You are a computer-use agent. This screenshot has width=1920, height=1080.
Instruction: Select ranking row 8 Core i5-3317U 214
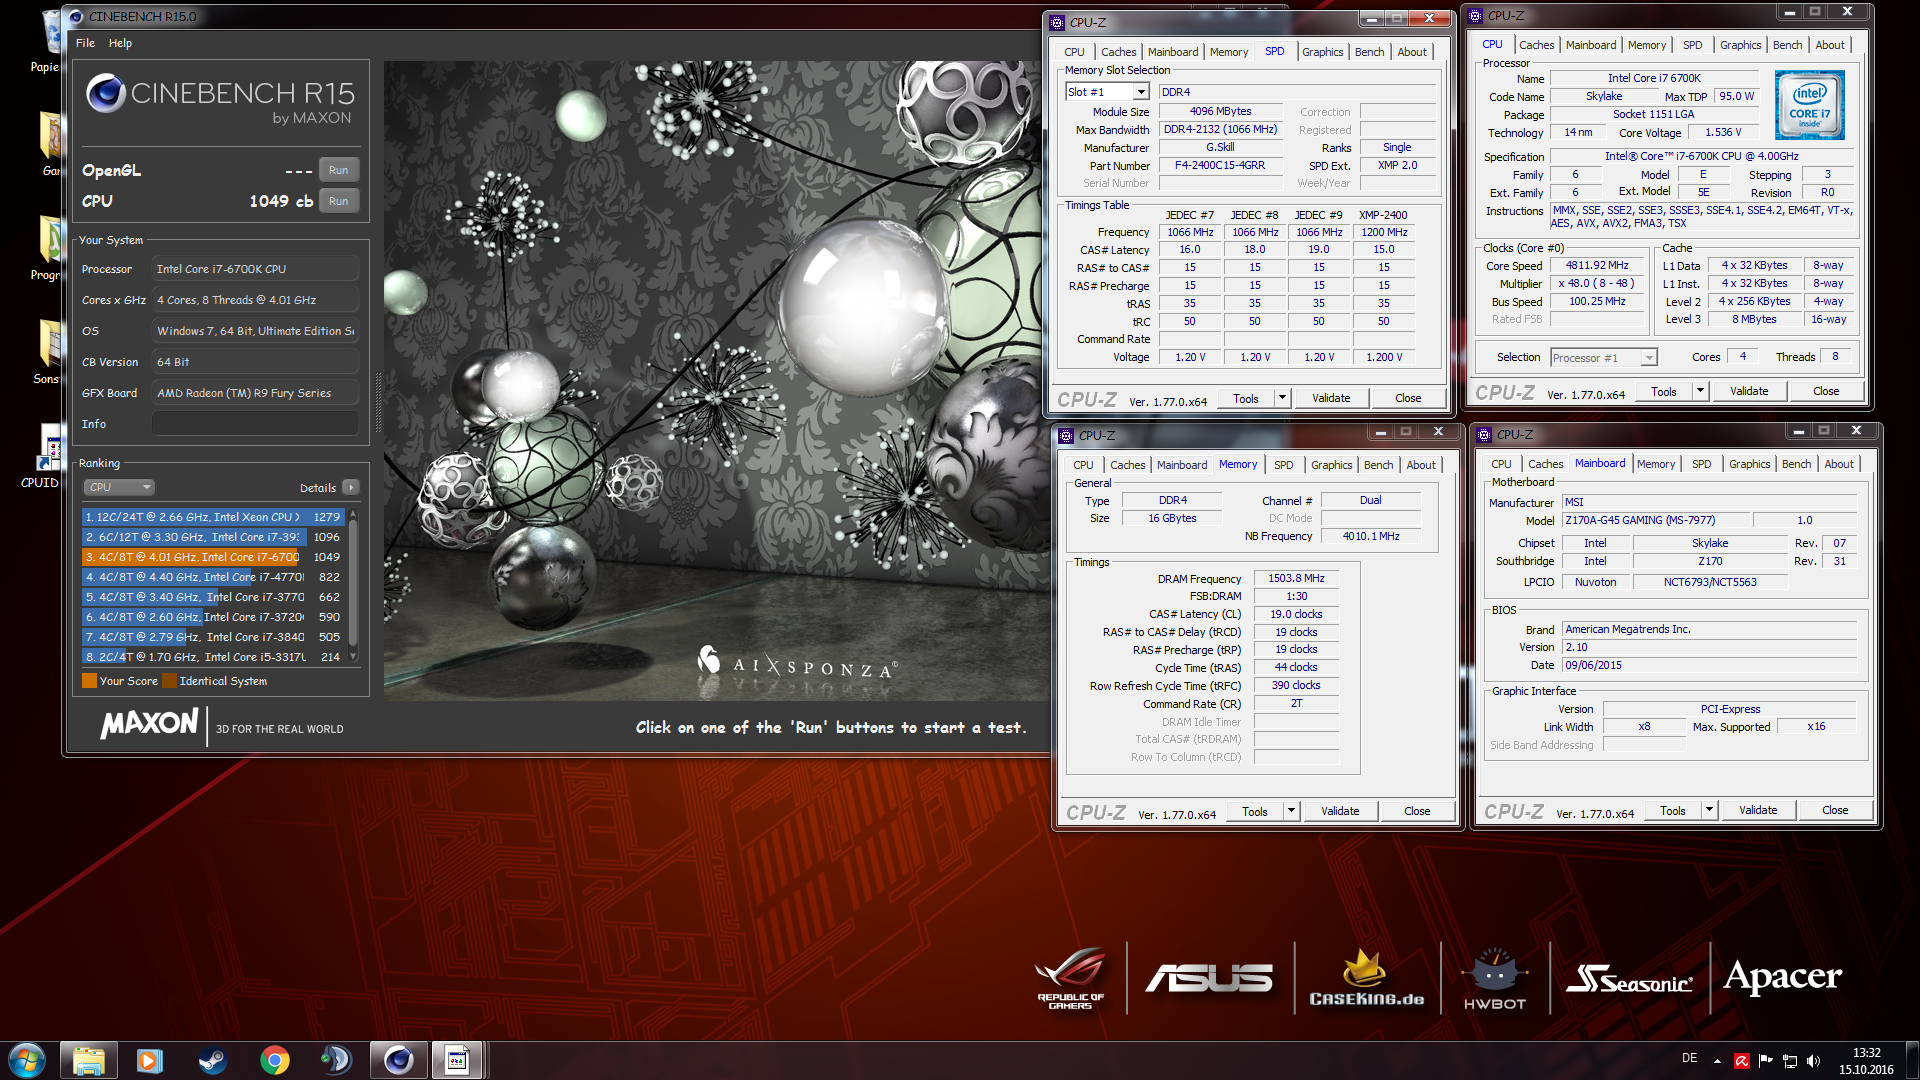tap(213, 657)
